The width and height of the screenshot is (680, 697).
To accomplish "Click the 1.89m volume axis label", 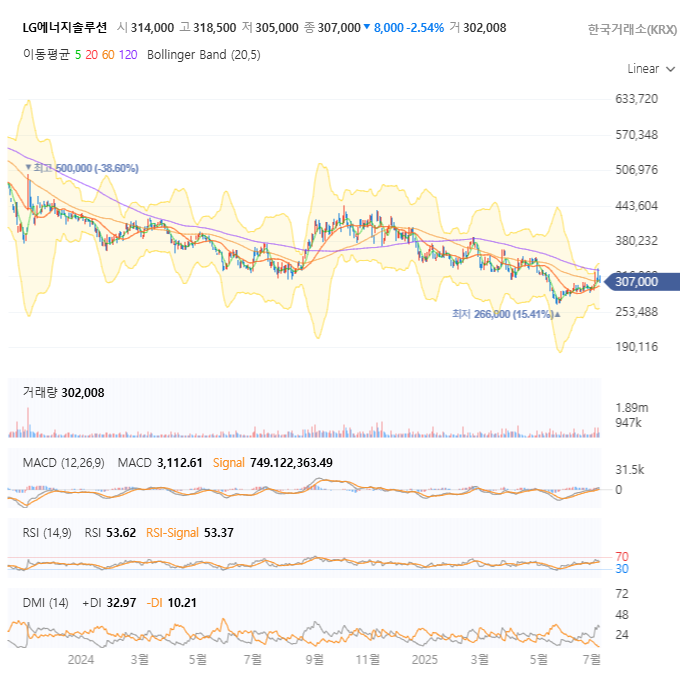I will [632, 408].
